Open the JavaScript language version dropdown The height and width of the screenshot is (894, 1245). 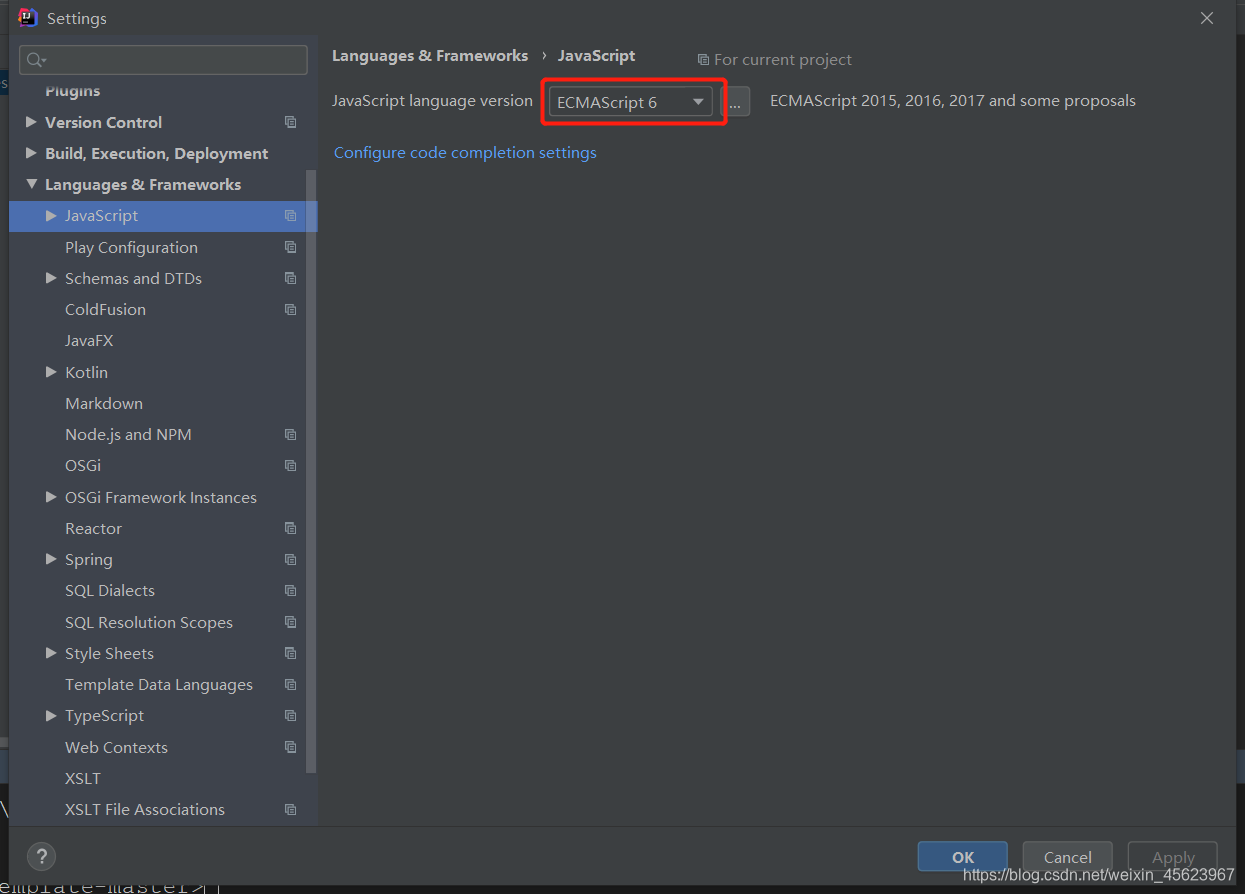pyautogui.click(x=630, y=102)
